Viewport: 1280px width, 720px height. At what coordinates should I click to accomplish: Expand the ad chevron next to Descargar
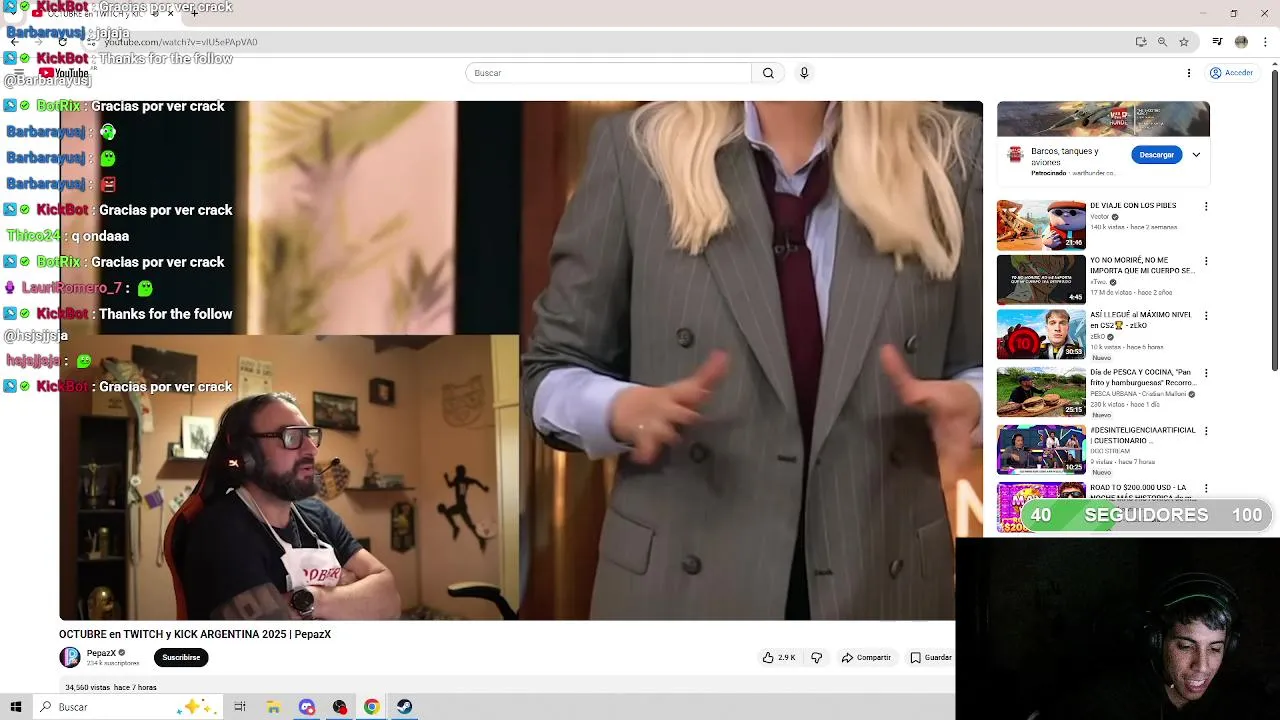[x=1196, y=155]
